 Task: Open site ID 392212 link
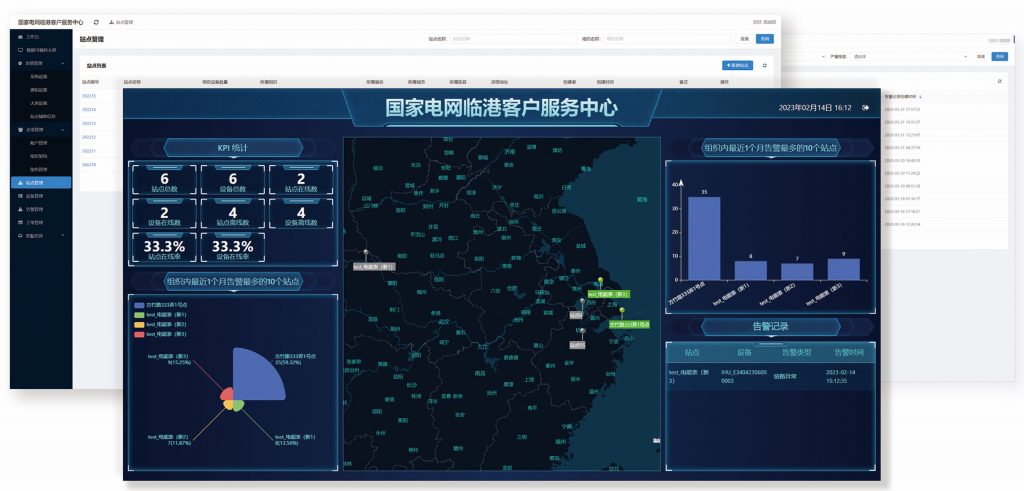click(89, 137)
